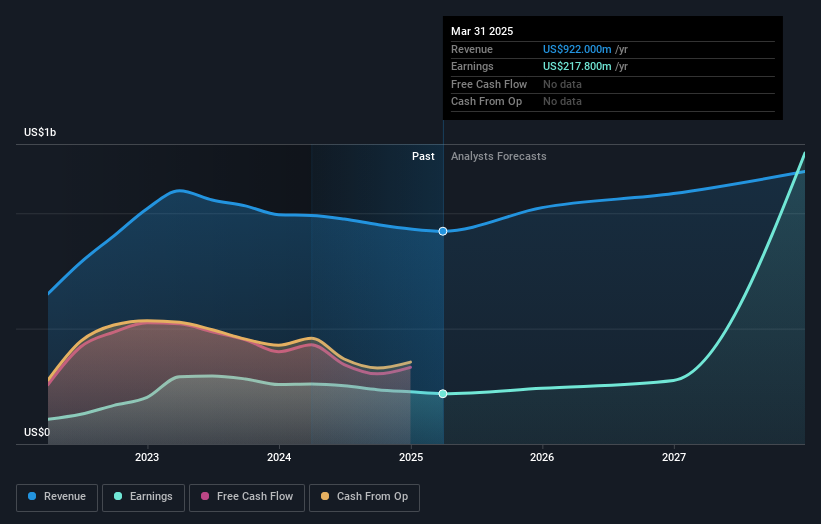The image size is (821, 524).
Task: Click the US$217.800m earnings value
Action: tap(577, 66)
